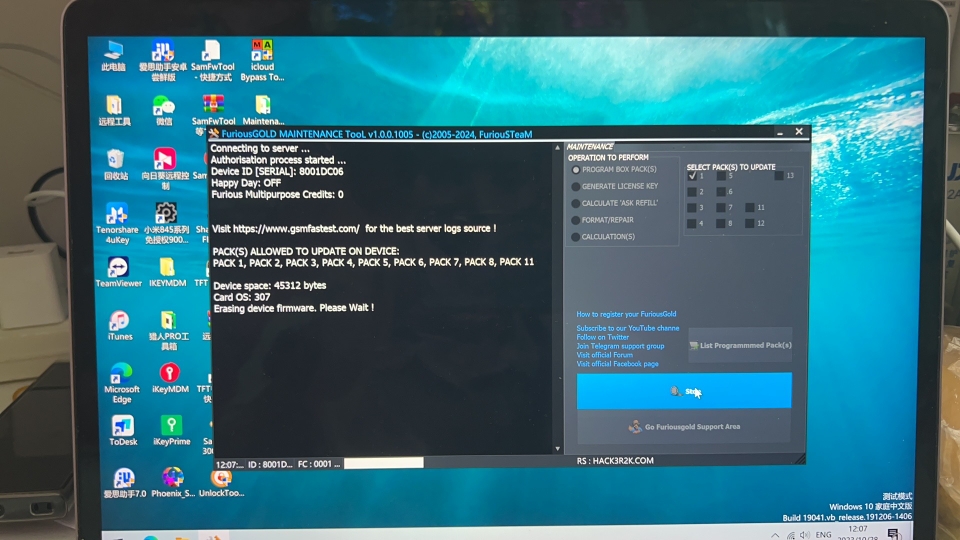Click the ENG language indicator in the taskbar
This screenshot has width=960, height=540.
pyautogui.click(x=823, y=534)
